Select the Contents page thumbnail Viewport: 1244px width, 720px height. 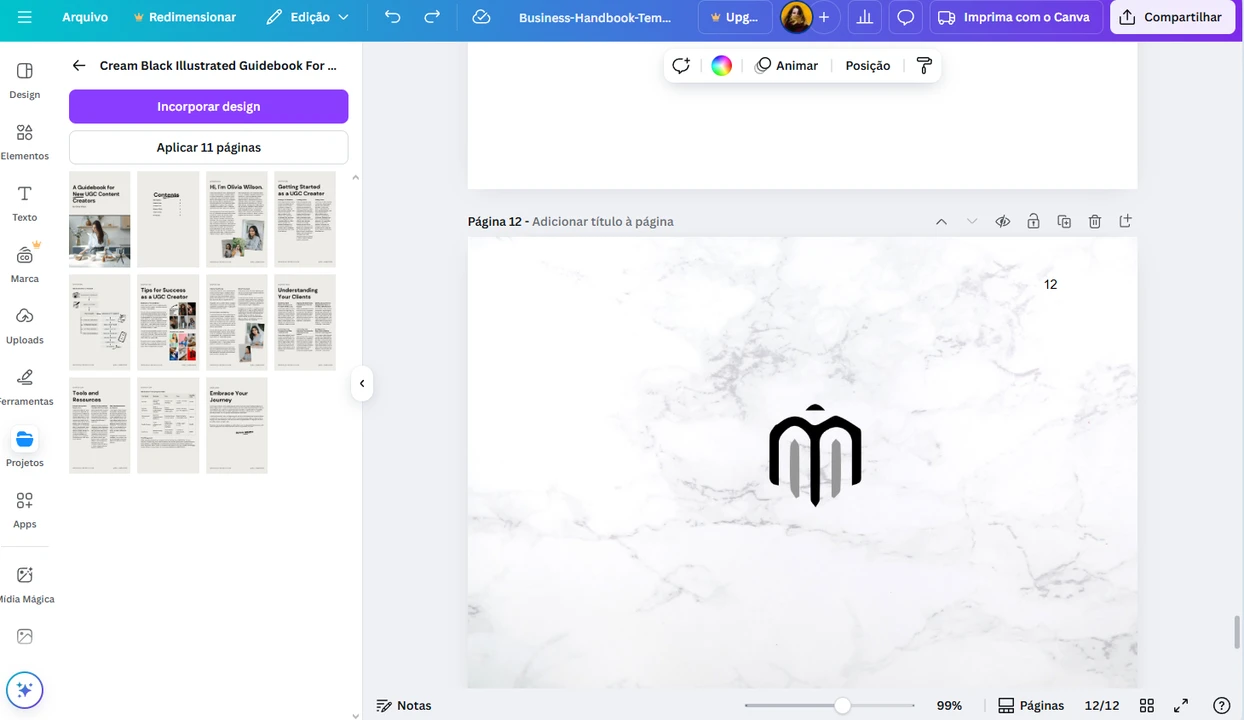(167, 219)
